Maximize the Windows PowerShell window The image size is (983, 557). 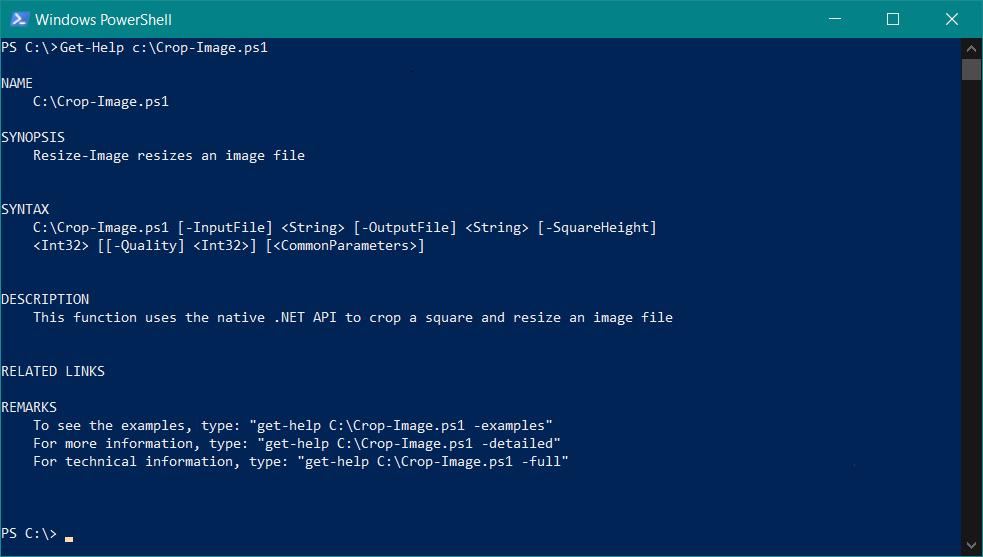click(x=893, y=19)
